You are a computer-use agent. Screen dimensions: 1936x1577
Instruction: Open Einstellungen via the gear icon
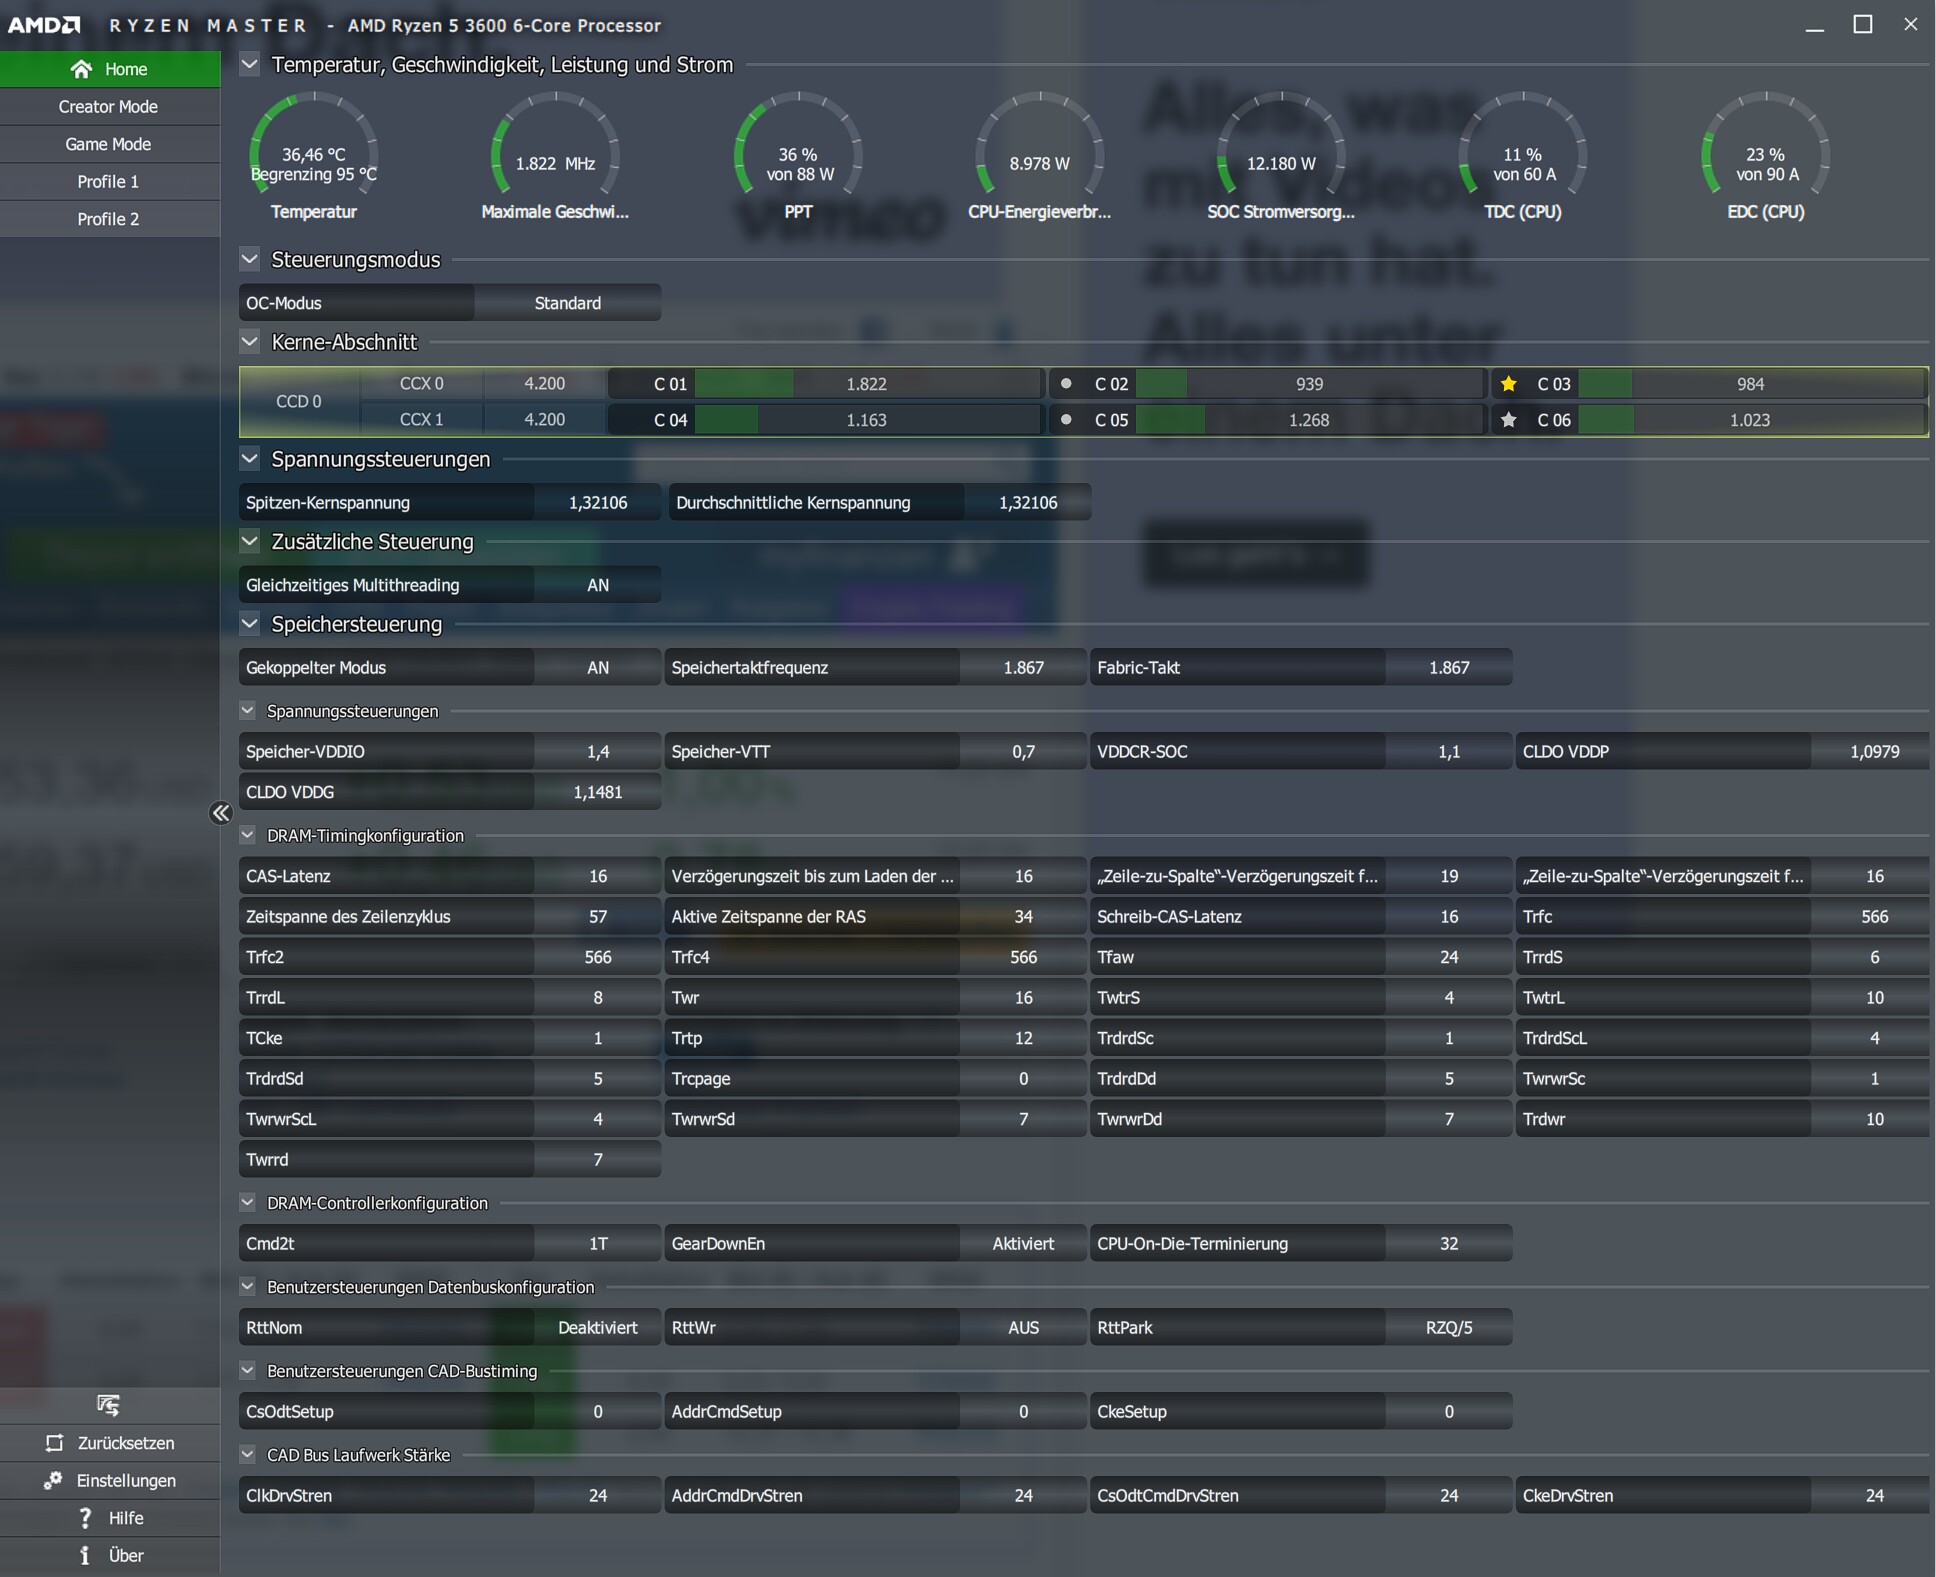point(53,1481)
